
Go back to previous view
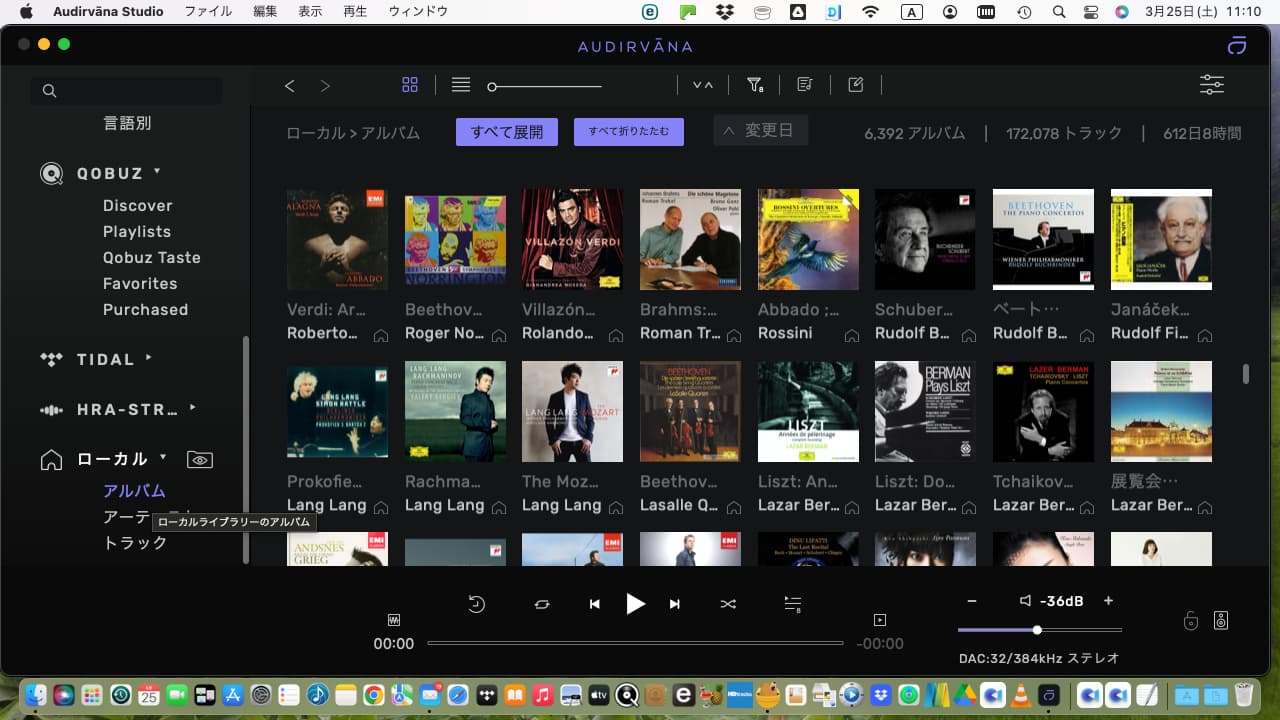290,86
